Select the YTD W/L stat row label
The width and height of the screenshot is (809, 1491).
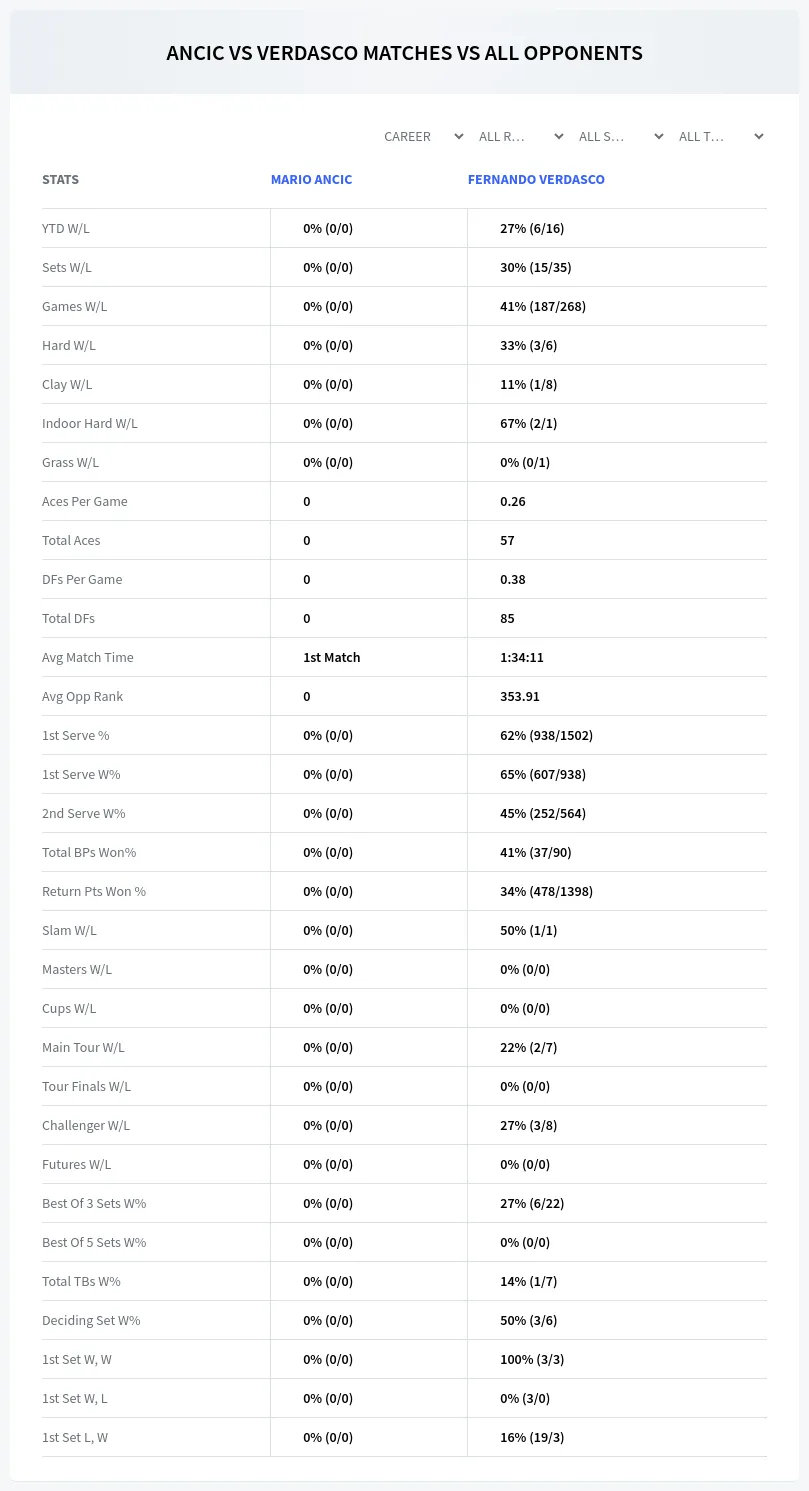(66, 228)
